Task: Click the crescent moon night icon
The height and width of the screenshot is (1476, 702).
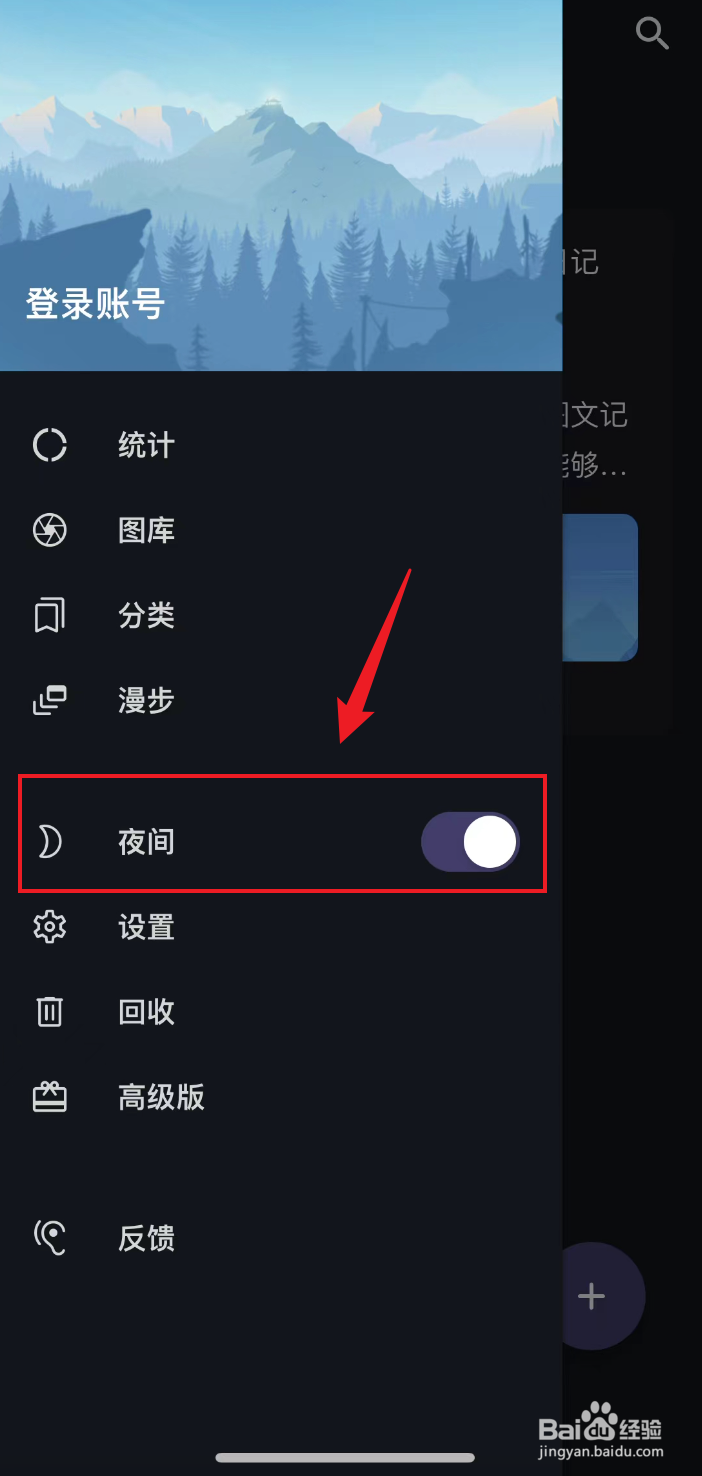Action: pyautogui.click(x=49, y=842)
